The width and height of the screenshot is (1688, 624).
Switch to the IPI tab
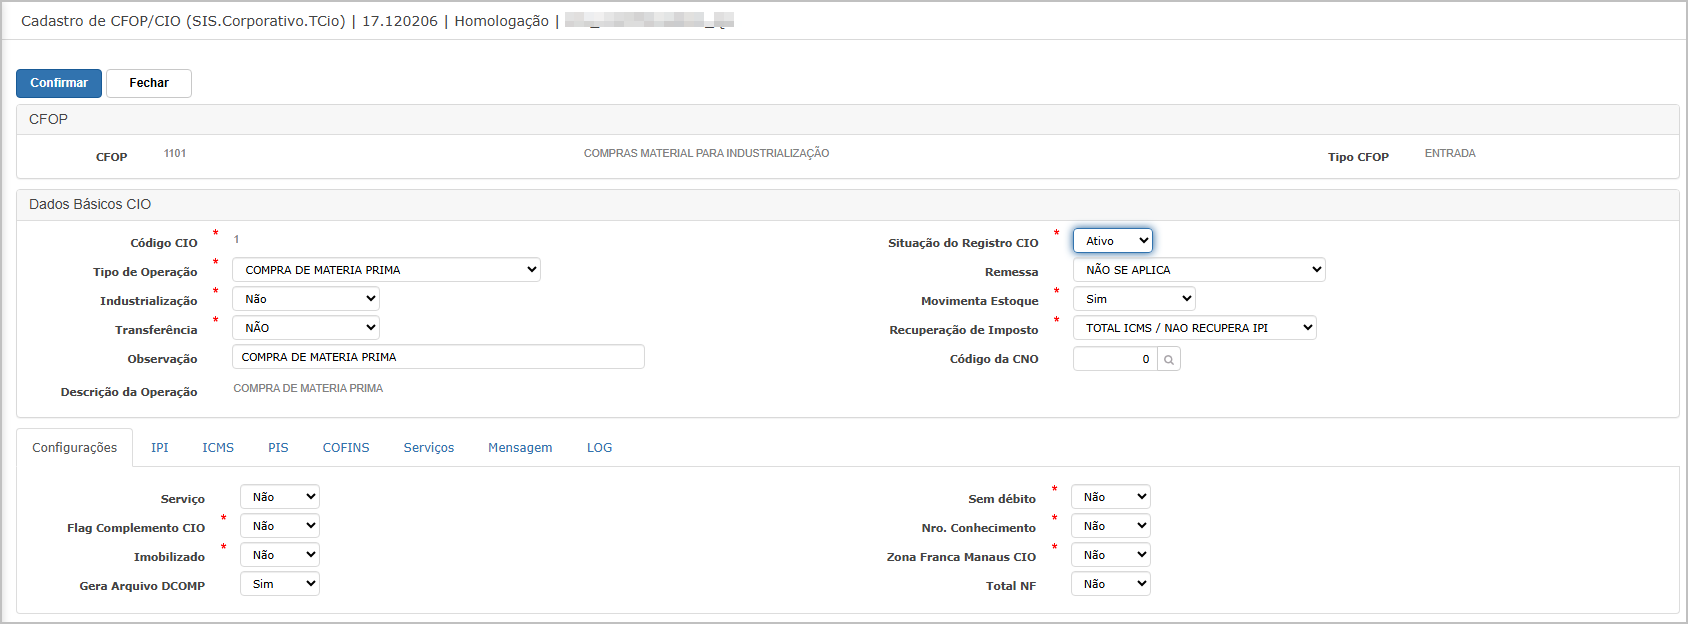pyautogui.click(x=160, y=448)
